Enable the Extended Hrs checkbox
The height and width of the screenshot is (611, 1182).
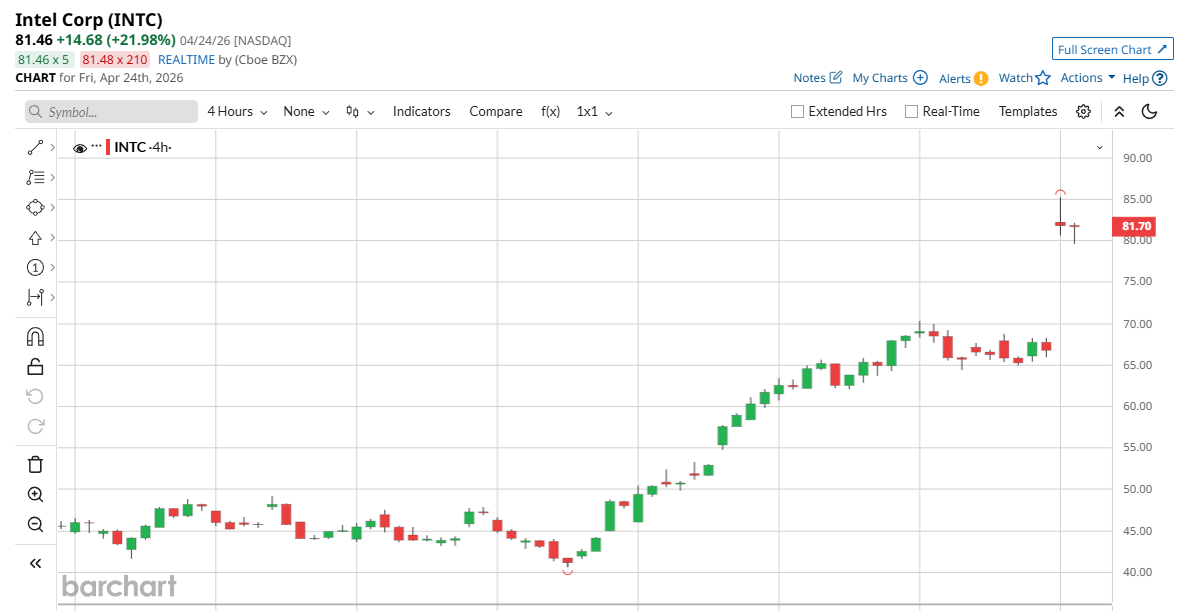tap(797, 112)
